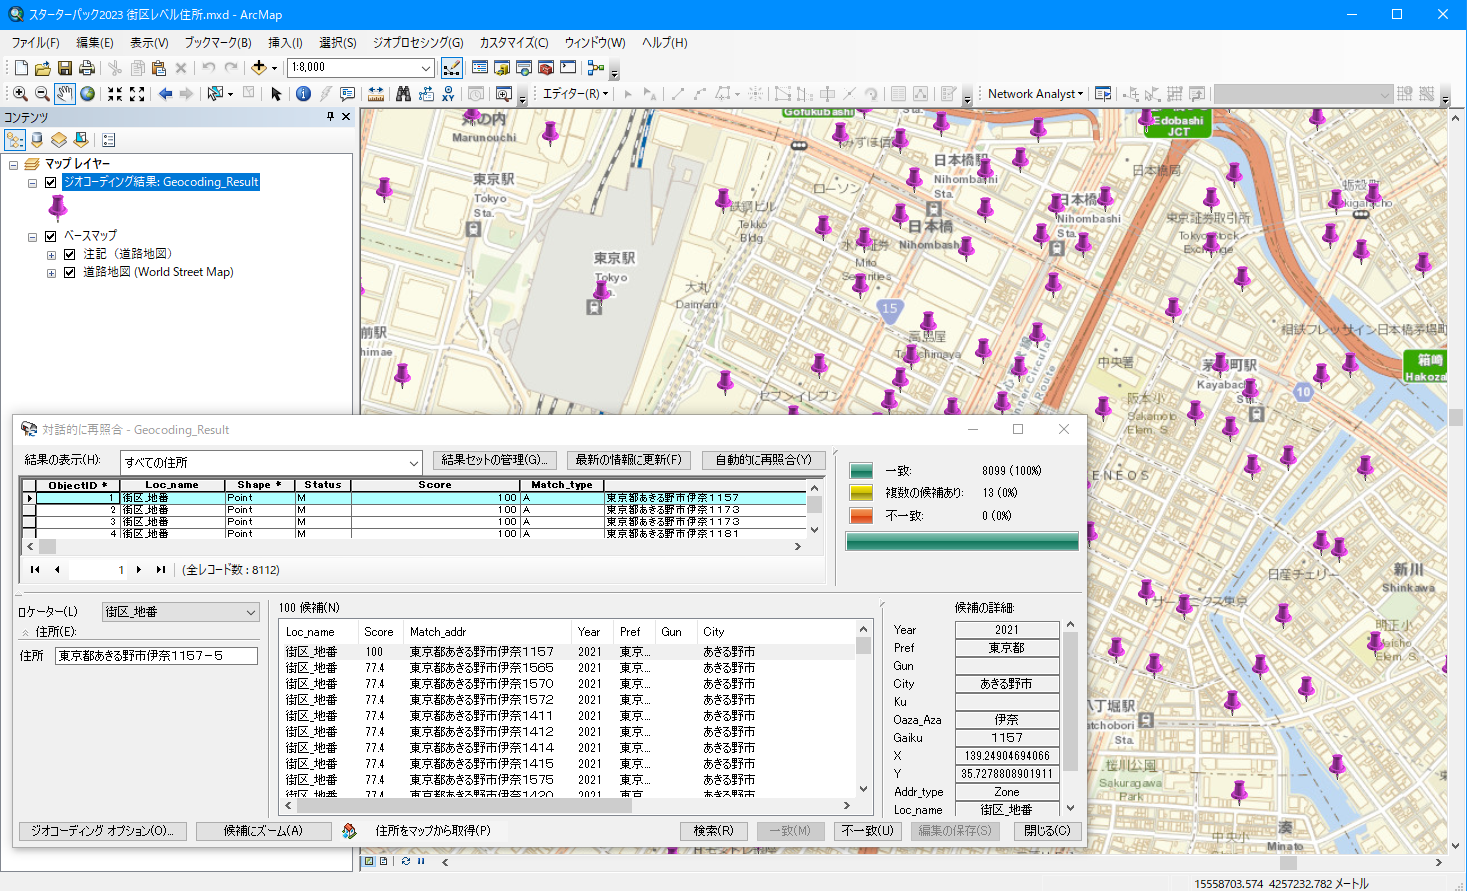Image resolution: width=1467 pixels, height=891 pixels.
Task: Click the 不一致(U) button
Action: 867,831
